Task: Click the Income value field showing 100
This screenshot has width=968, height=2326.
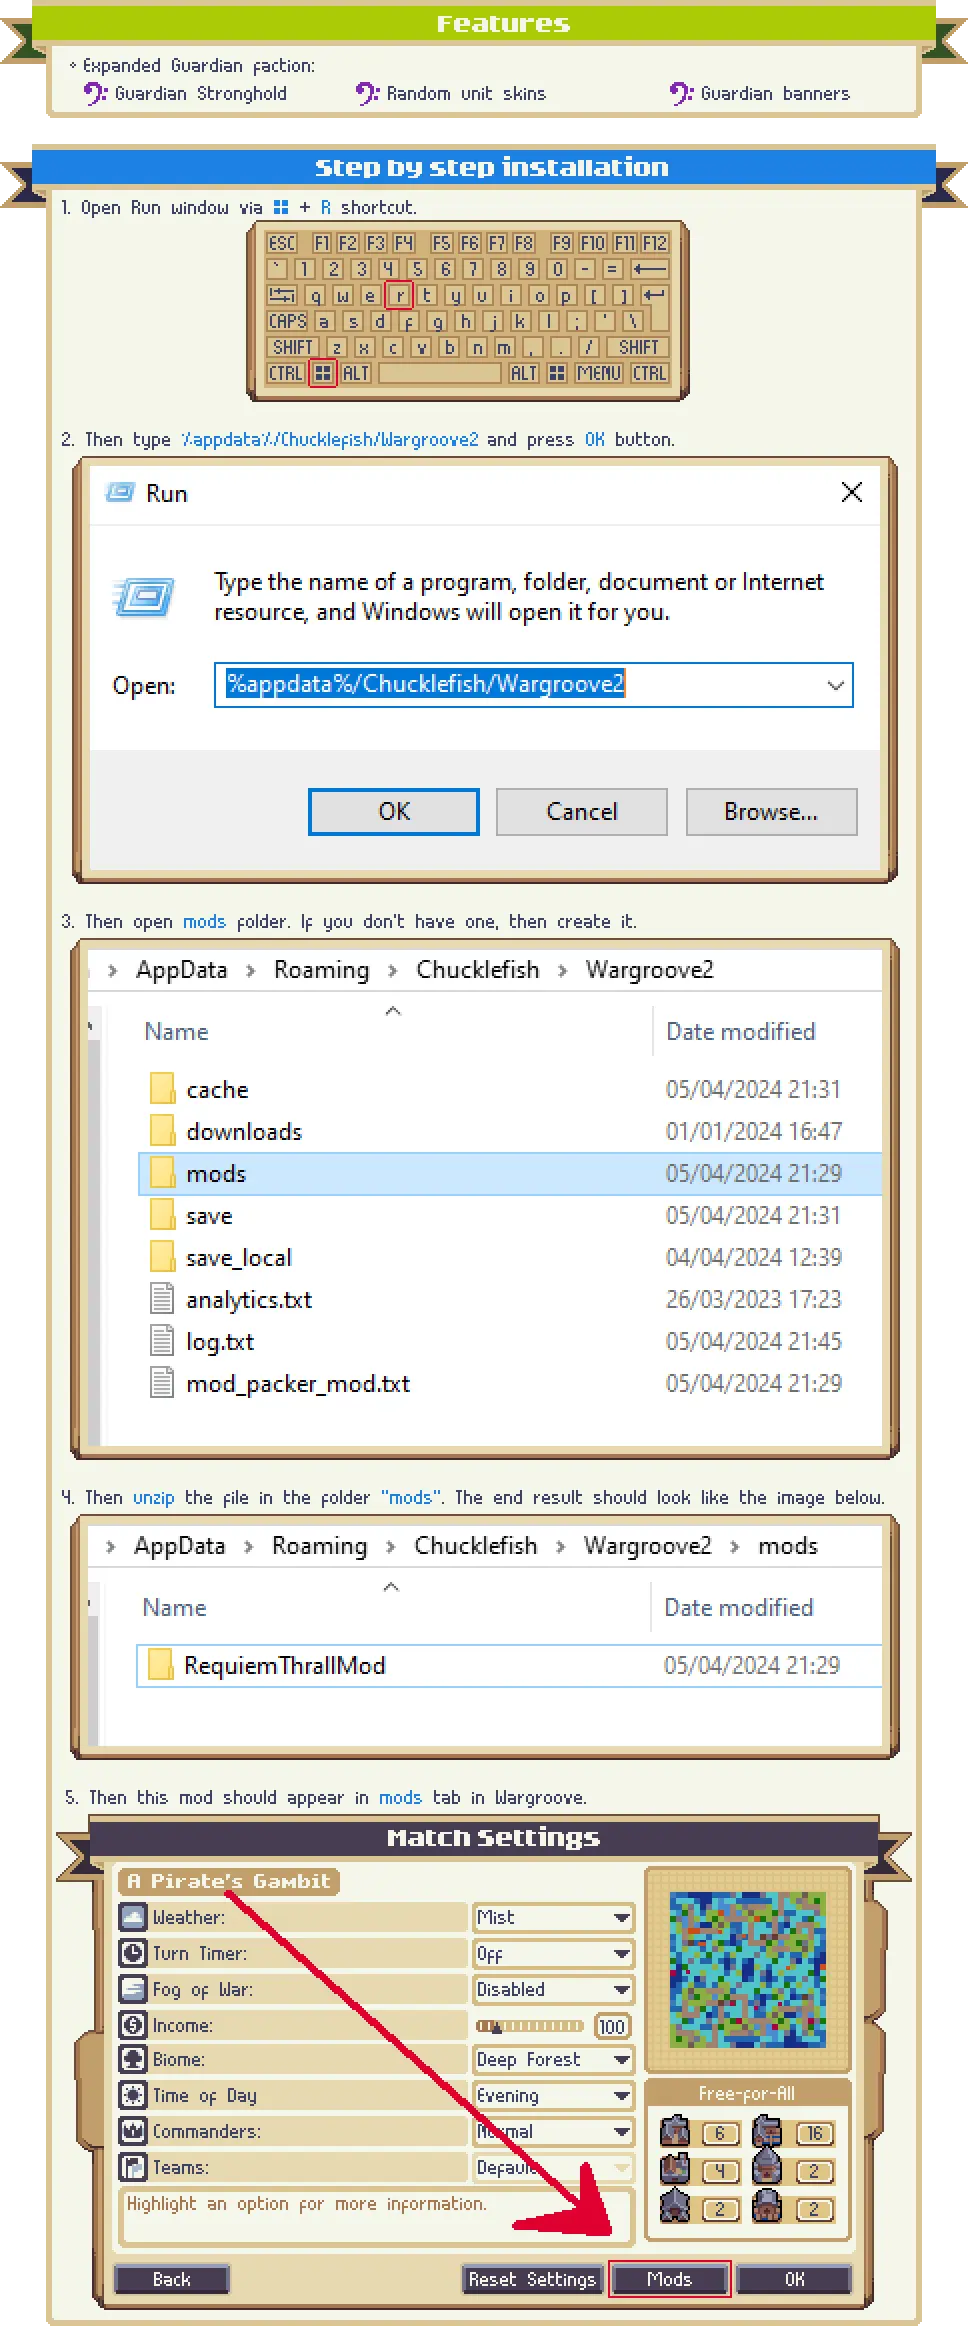Action: pos(612,2025)
